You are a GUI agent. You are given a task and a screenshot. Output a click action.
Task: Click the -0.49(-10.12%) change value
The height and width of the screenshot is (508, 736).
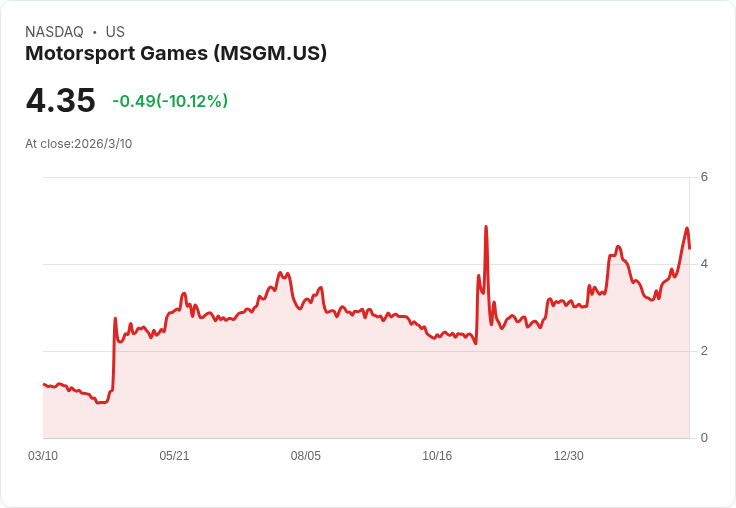tap(170, 101)
